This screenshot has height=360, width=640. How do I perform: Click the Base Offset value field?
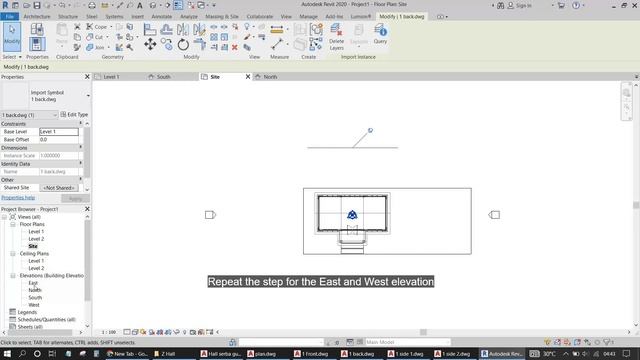[59, 140]
